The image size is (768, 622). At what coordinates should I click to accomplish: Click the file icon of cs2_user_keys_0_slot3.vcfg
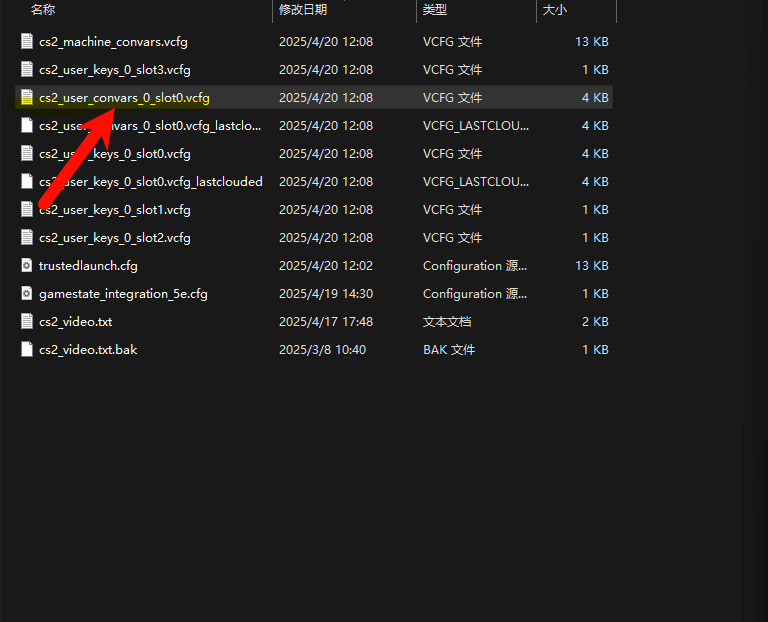(x=27, y=70)
